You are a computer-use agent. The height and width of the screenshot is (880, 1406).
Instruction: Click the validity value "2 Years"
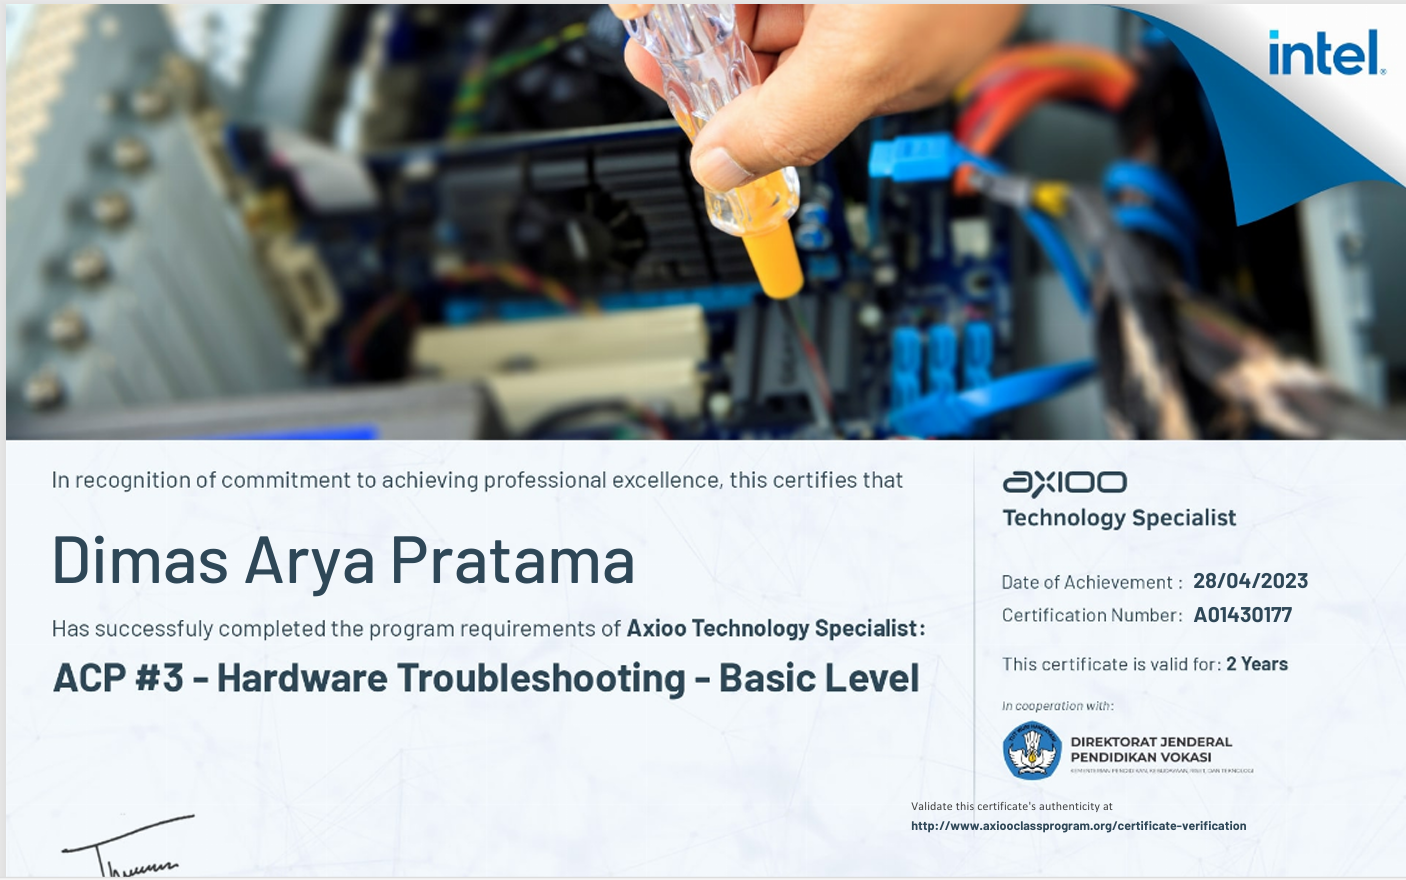pos(1257,664)
